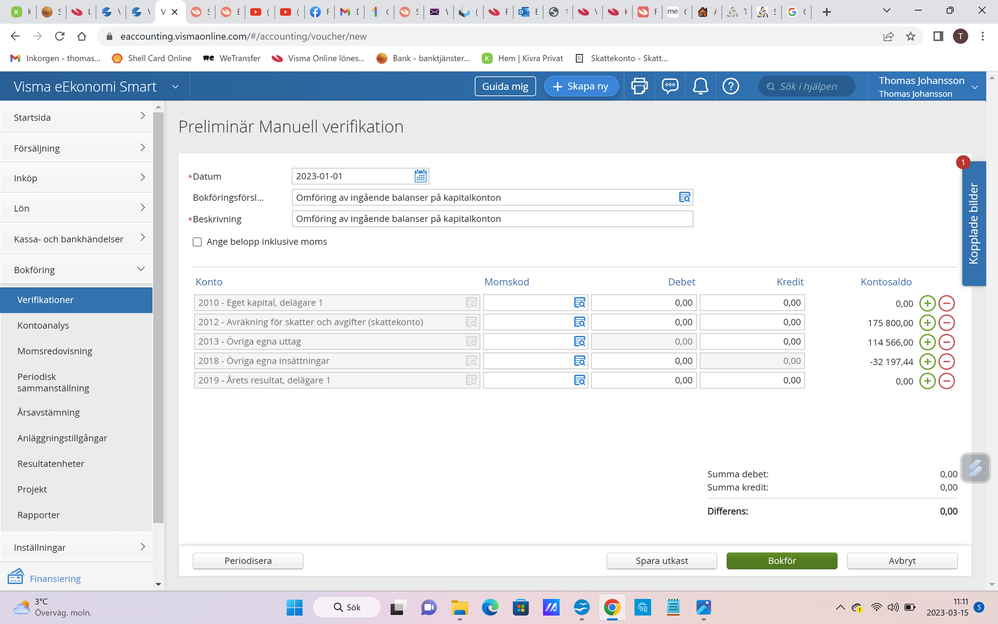
Task: Click Spara utkast button
Action: coord(661,561)
